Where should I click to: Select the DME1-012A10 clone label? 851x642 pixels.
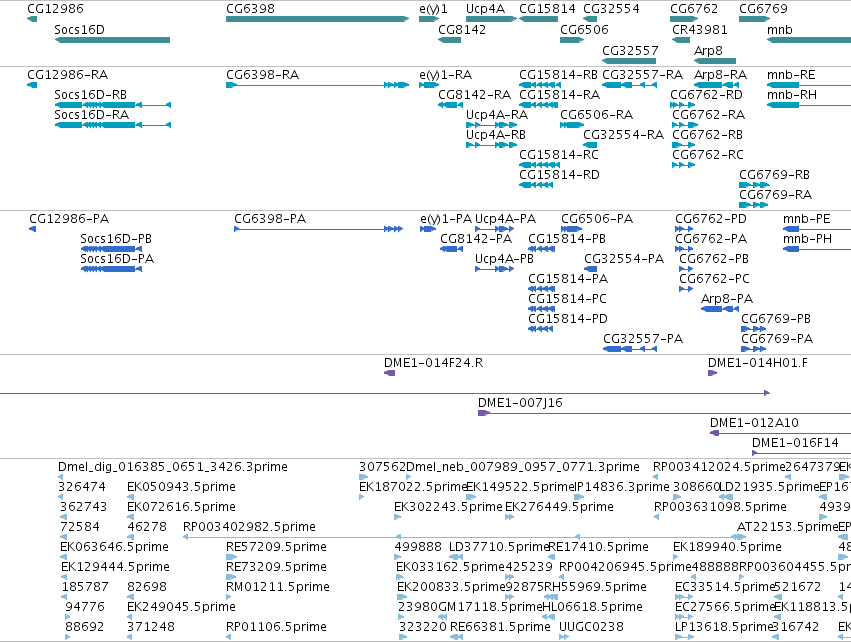(754, 423)
